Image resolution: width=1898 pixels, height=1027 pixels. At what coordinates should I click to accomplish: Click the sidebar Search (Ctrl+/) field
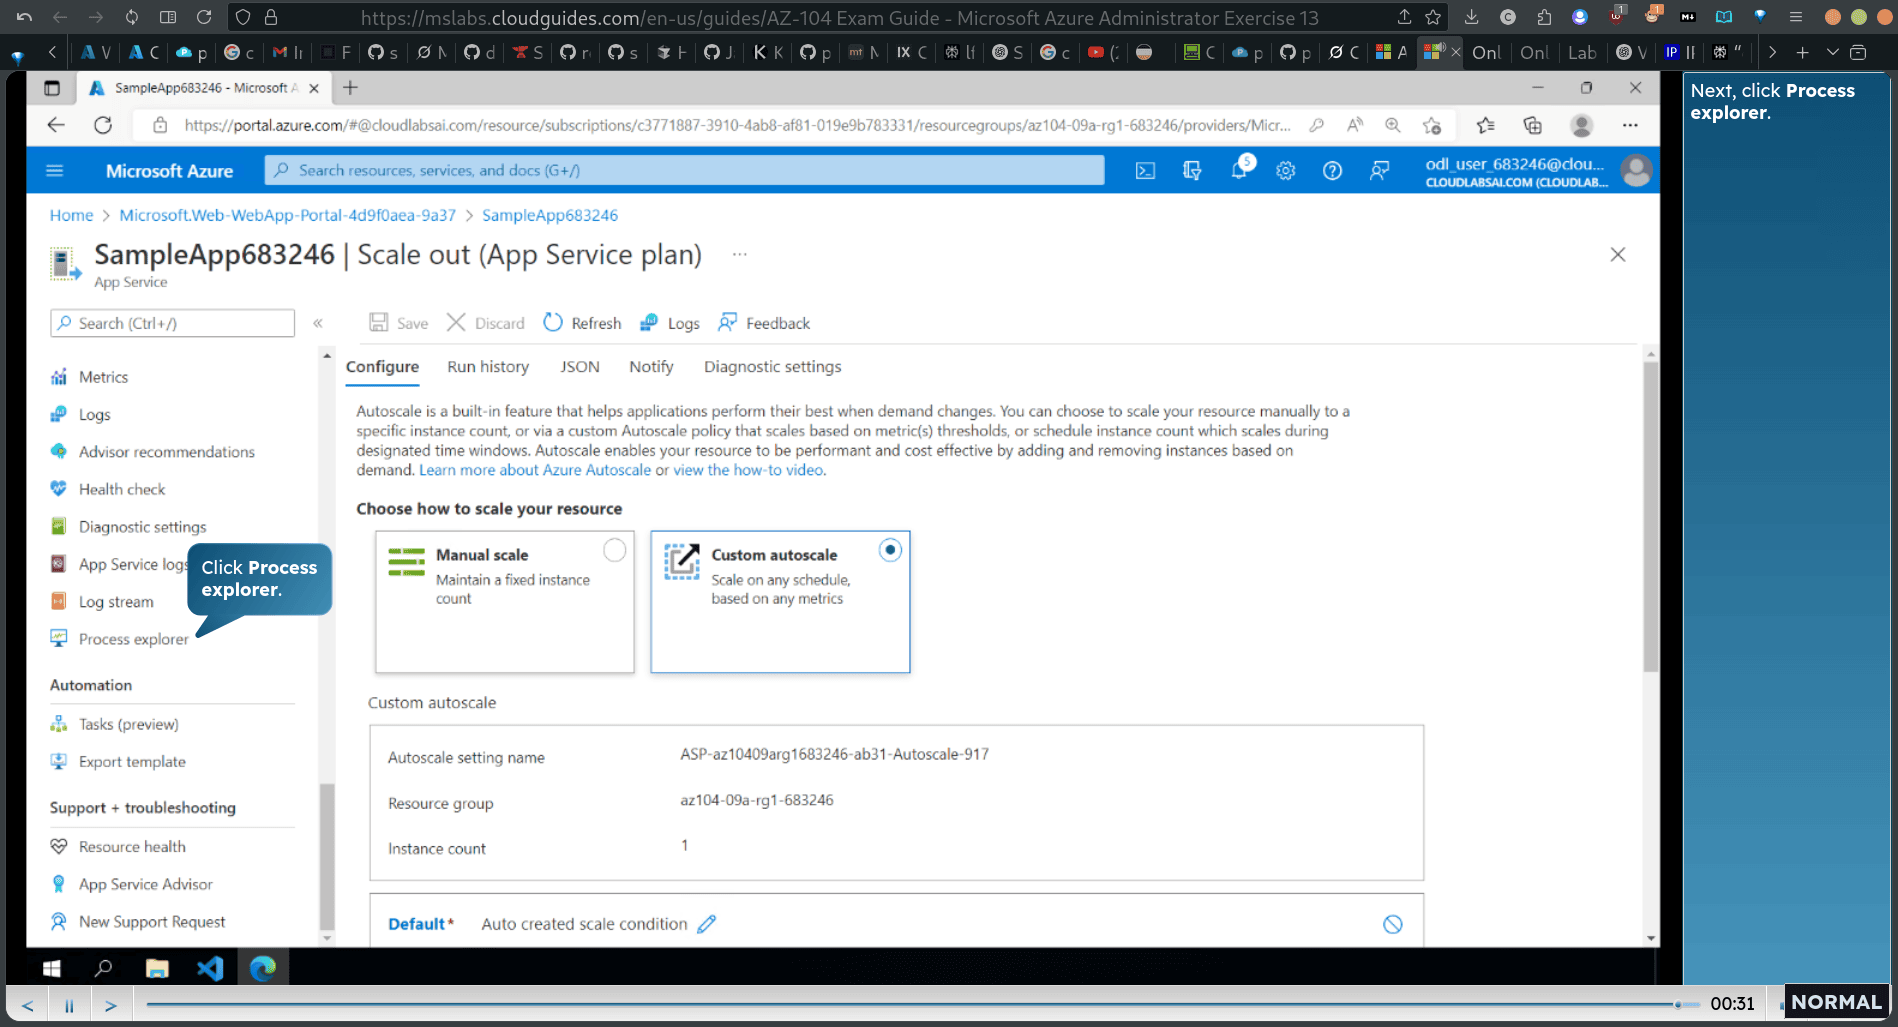172,323
